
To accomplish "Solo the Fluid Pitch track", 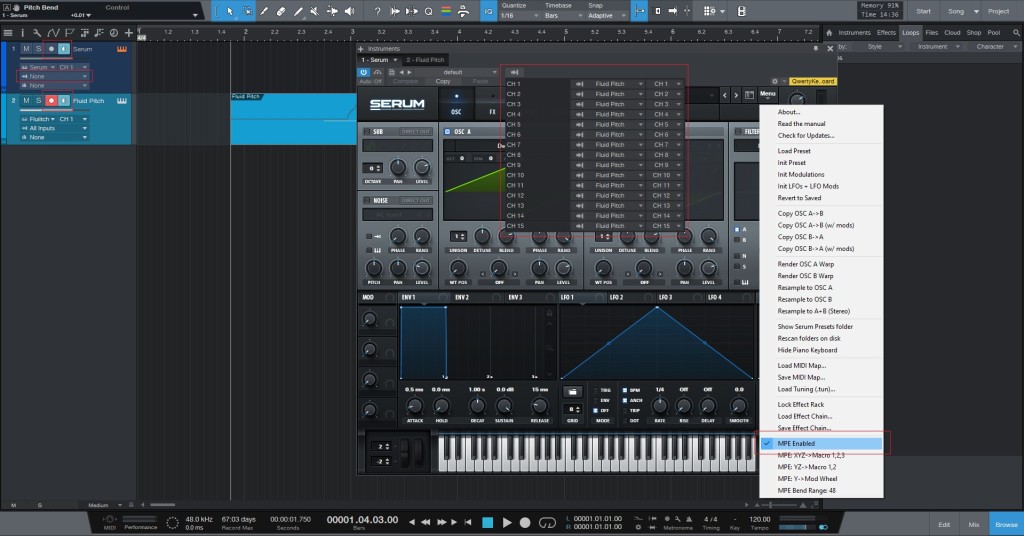I will coord(39,101).
